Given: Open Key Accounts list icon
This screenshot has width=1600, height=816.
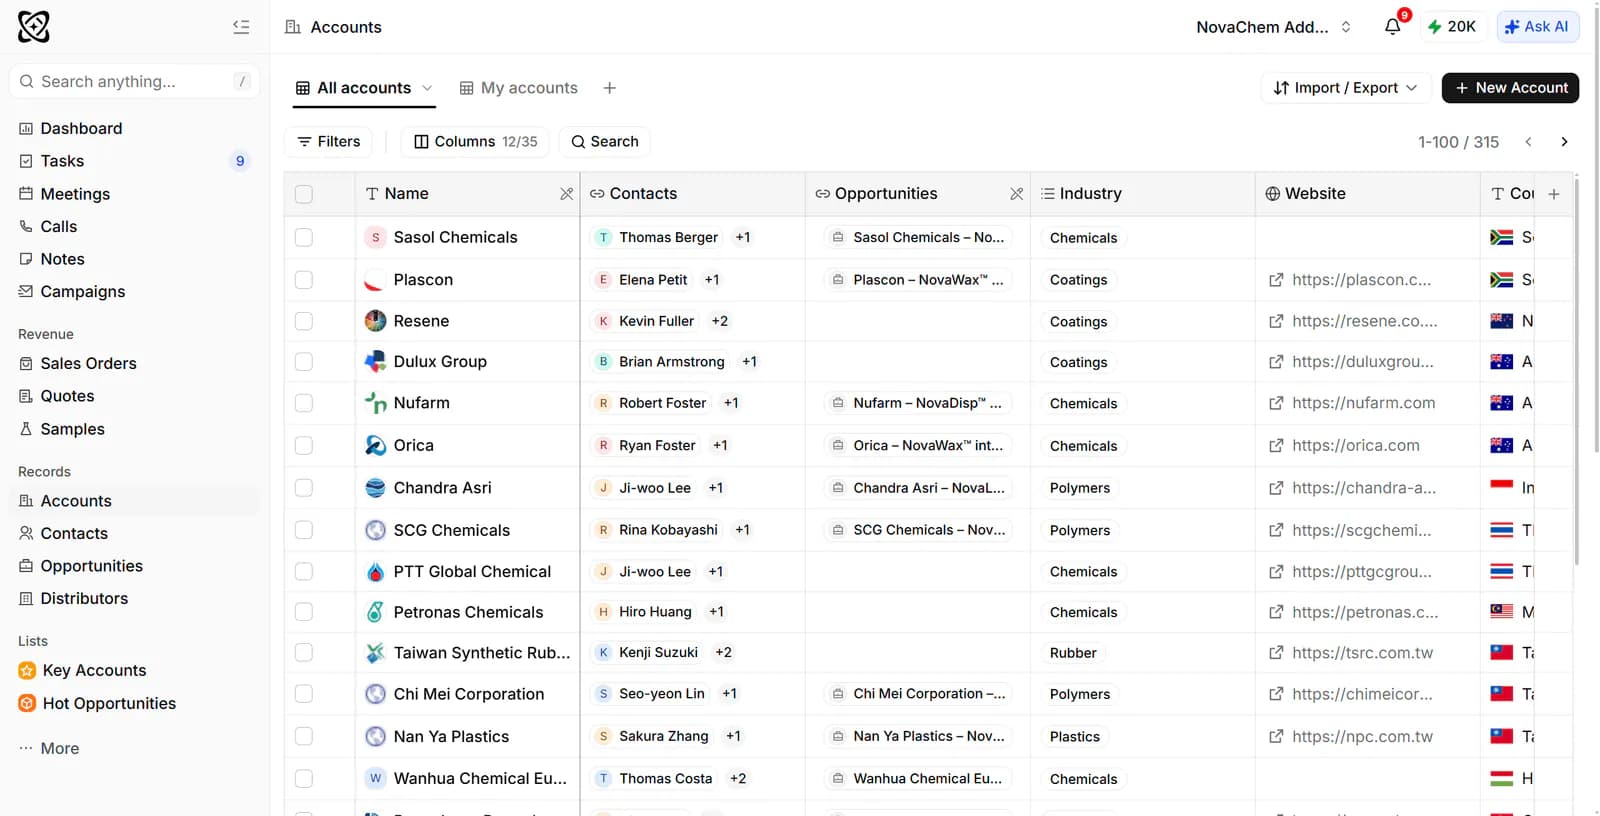Looking at the screenshot, I should tap(27, 670).
